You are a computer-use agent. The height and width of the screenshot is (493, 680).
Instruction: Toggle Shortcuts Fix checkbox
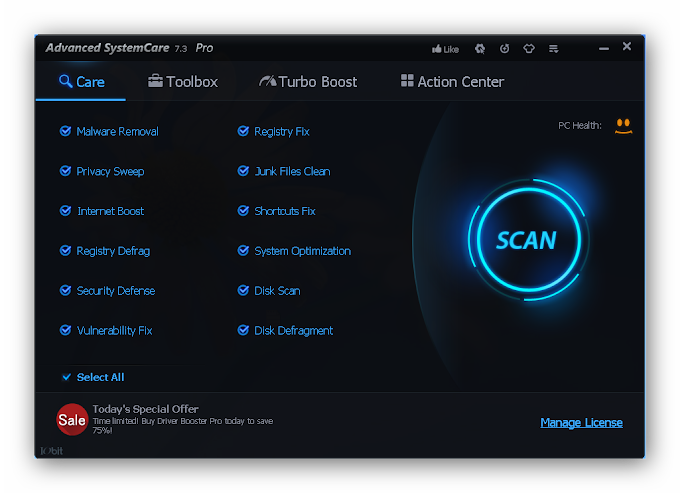click(x=243, y=211)
